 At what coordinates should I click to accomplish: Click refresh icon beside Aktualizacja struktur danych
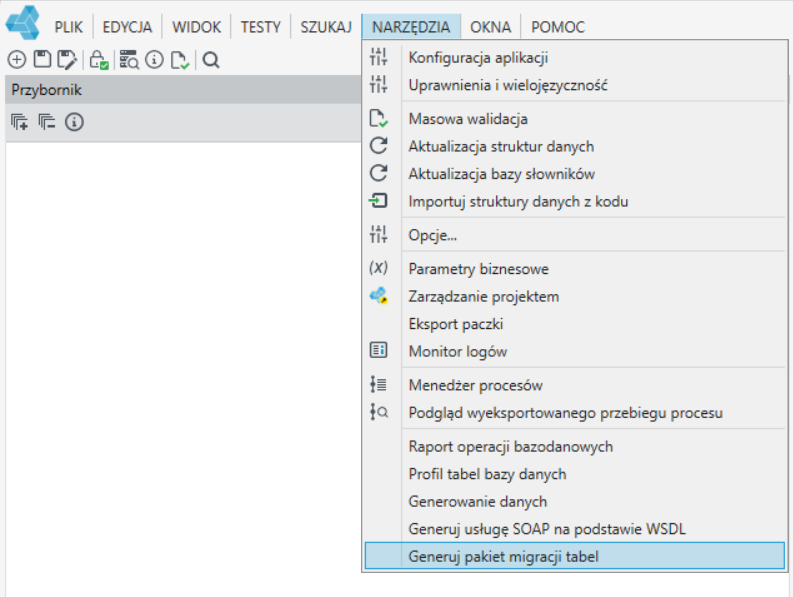point(378,146)
